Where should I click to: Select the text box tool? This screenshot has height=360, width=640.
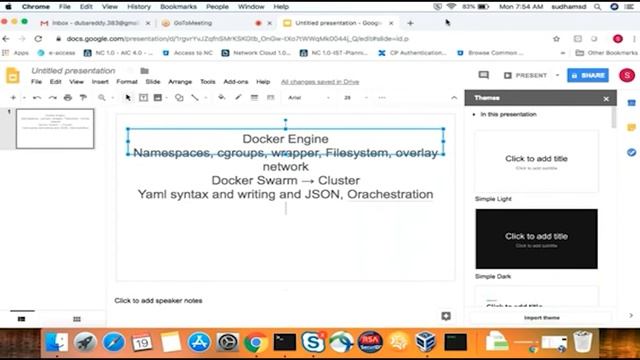pyautogui.click(x=143, y=98)
